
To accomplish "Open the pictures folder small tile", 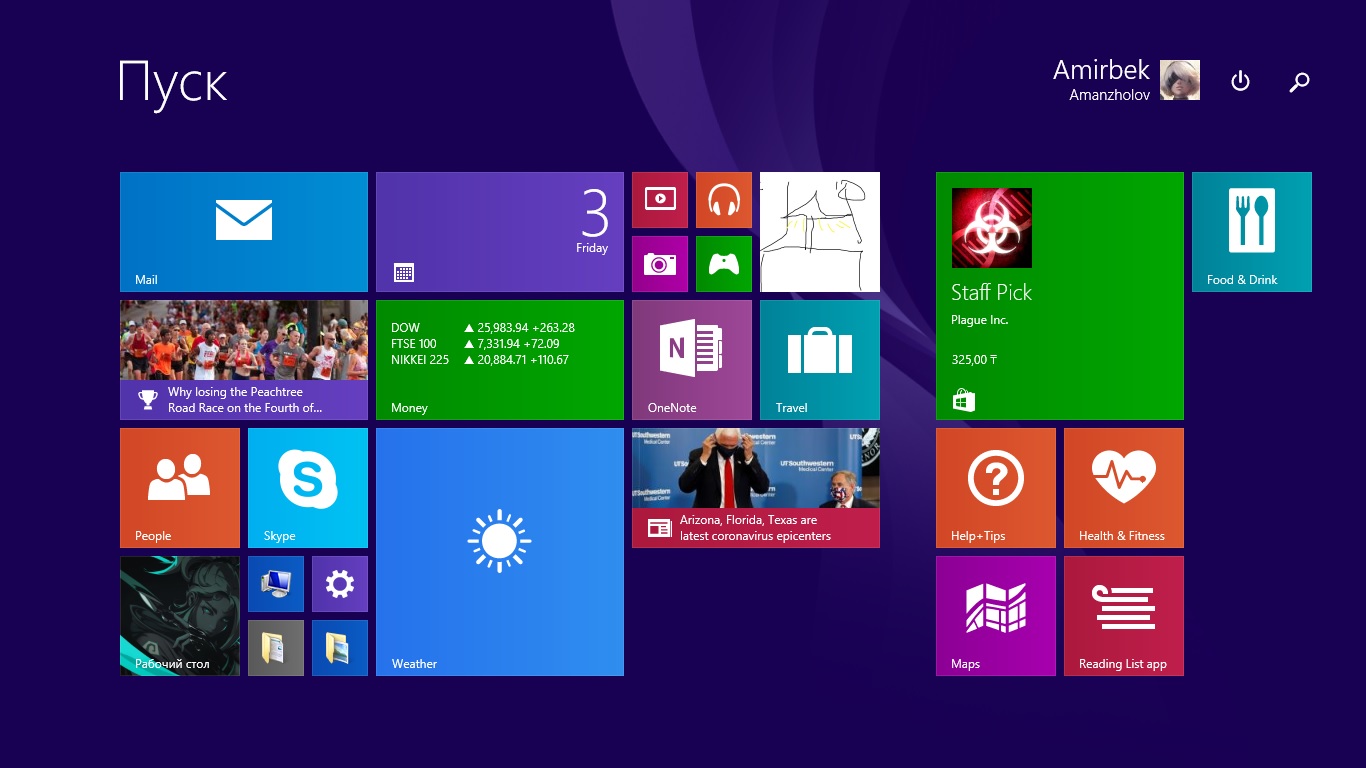I will 340,648.
